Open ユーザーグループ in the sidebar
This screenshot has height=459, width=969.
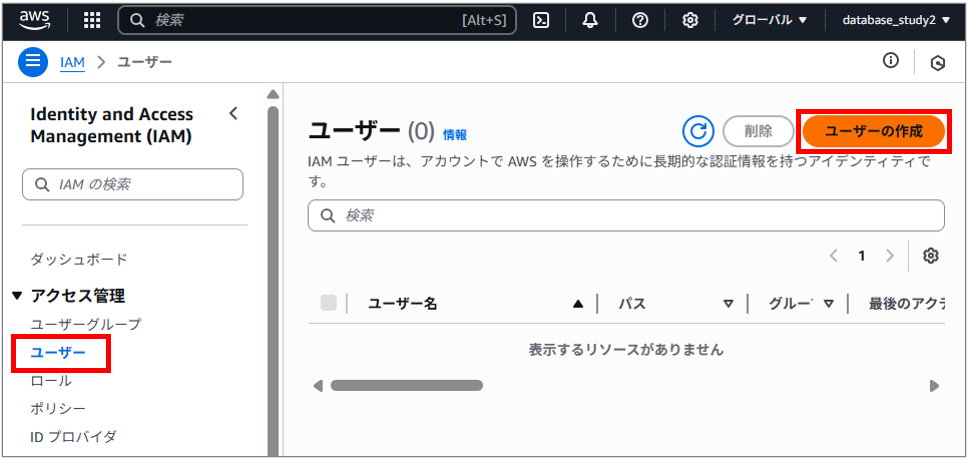pyautogui.click(x=86, y=324)
